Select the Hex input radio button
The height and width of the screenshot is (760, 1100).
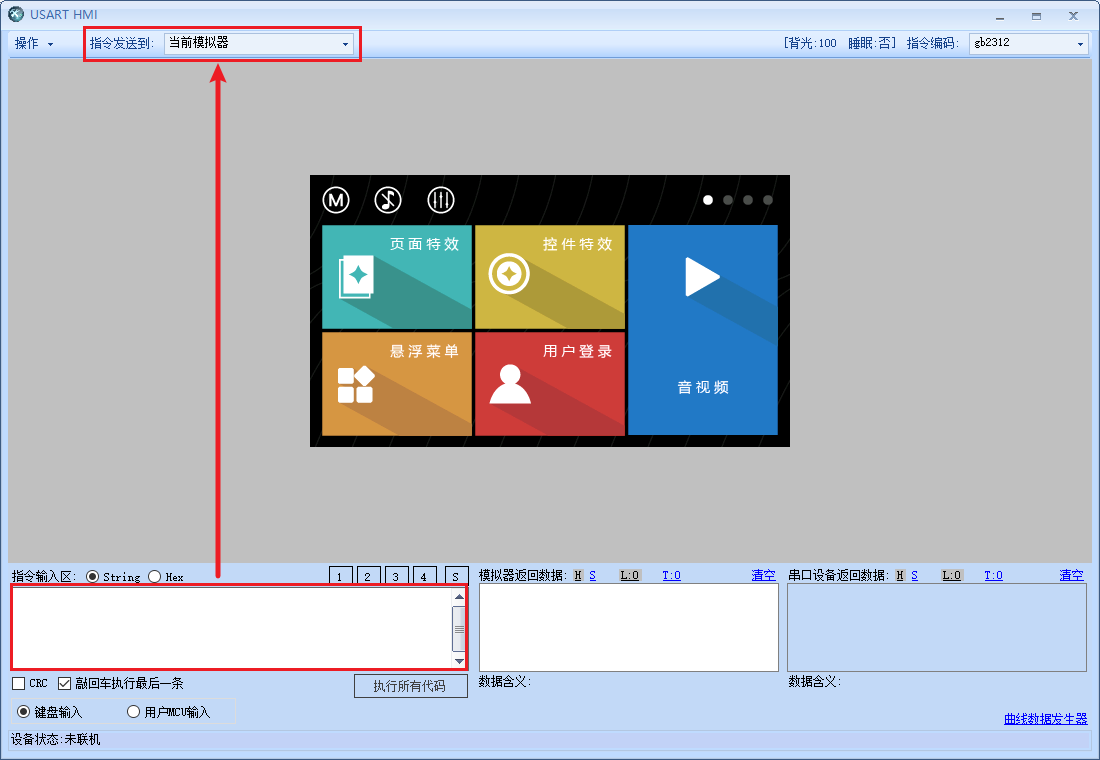pos(153,576)
